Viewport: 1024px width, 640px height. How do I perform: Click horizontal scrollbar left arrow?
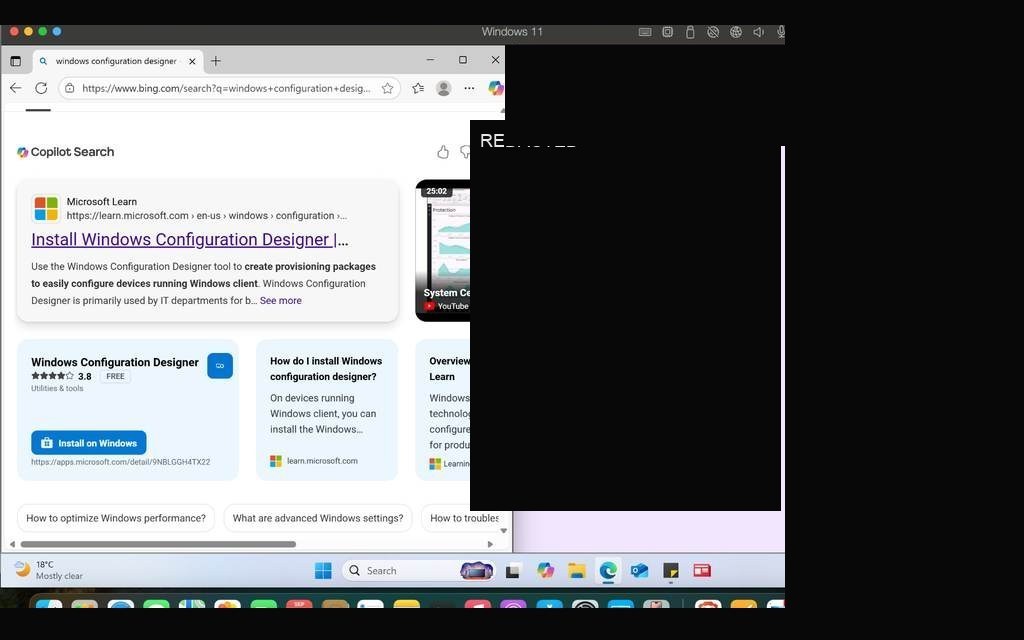tap(12, 544)
